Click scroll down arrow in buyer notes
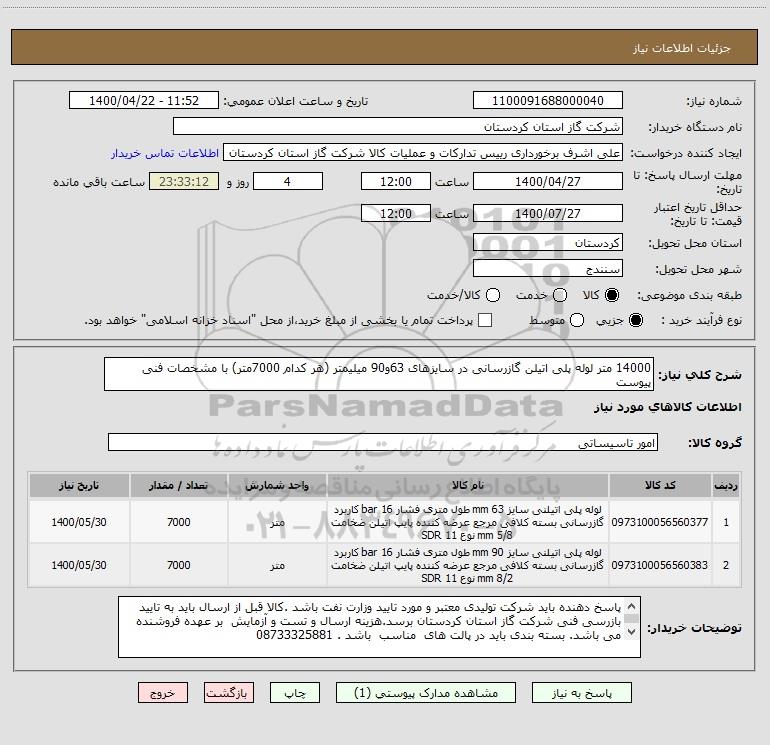The height and width of the screenshot is (745, 770). pos(632,632)
